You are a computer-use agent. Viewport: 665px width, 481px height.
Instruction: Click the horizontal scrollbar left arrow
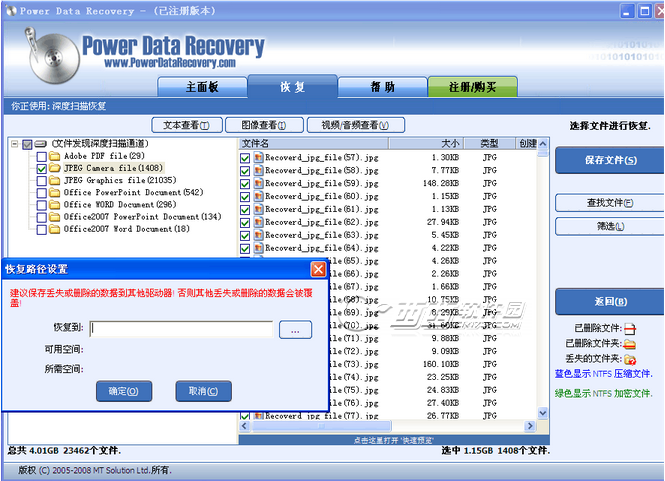tap(245, 426)
